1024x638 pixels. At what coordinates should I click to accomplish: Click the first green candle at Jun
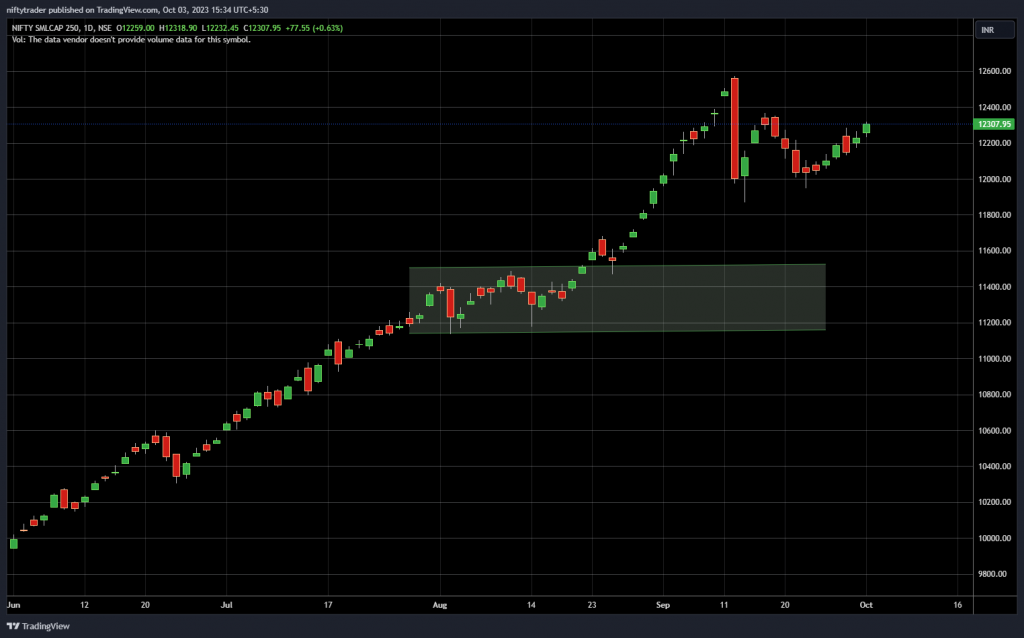pyautogui.click(x=14, y=543)
